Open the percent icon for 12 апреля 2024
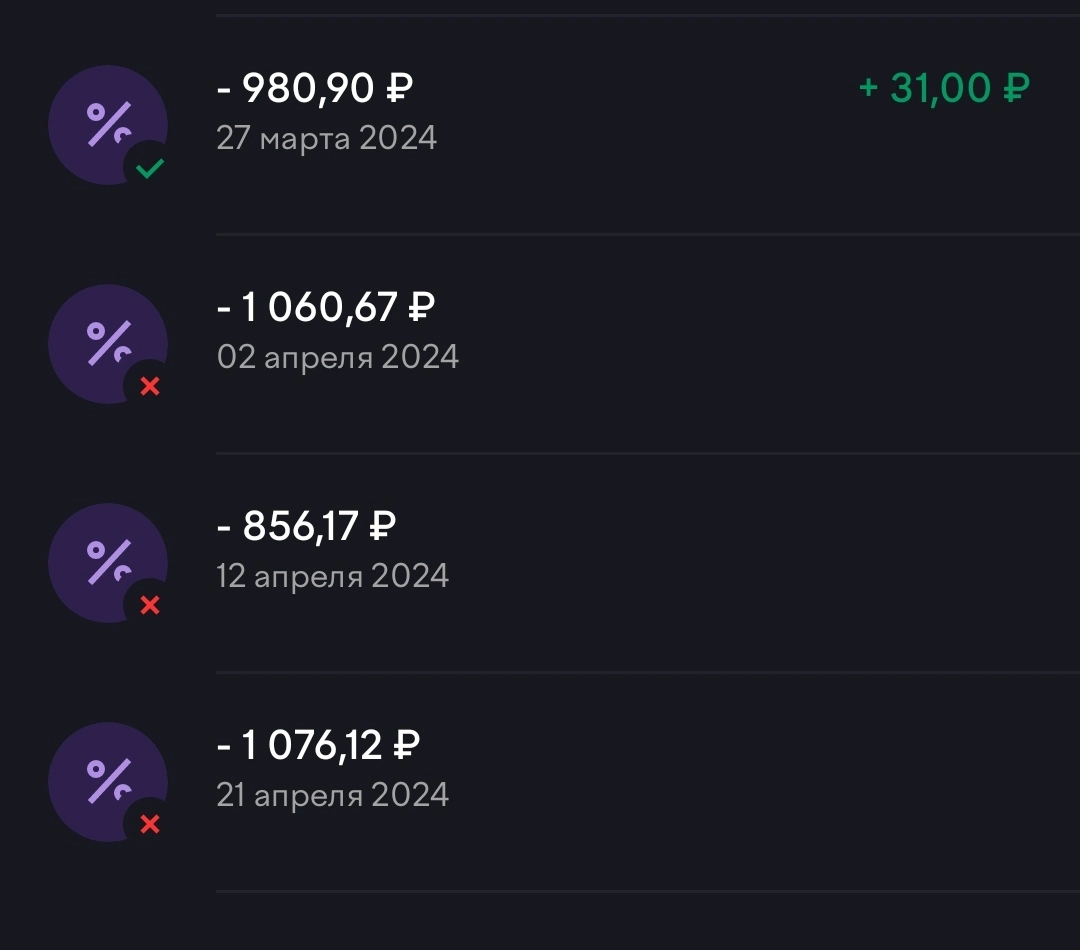The image size is (1080, 950). point(108,563)
